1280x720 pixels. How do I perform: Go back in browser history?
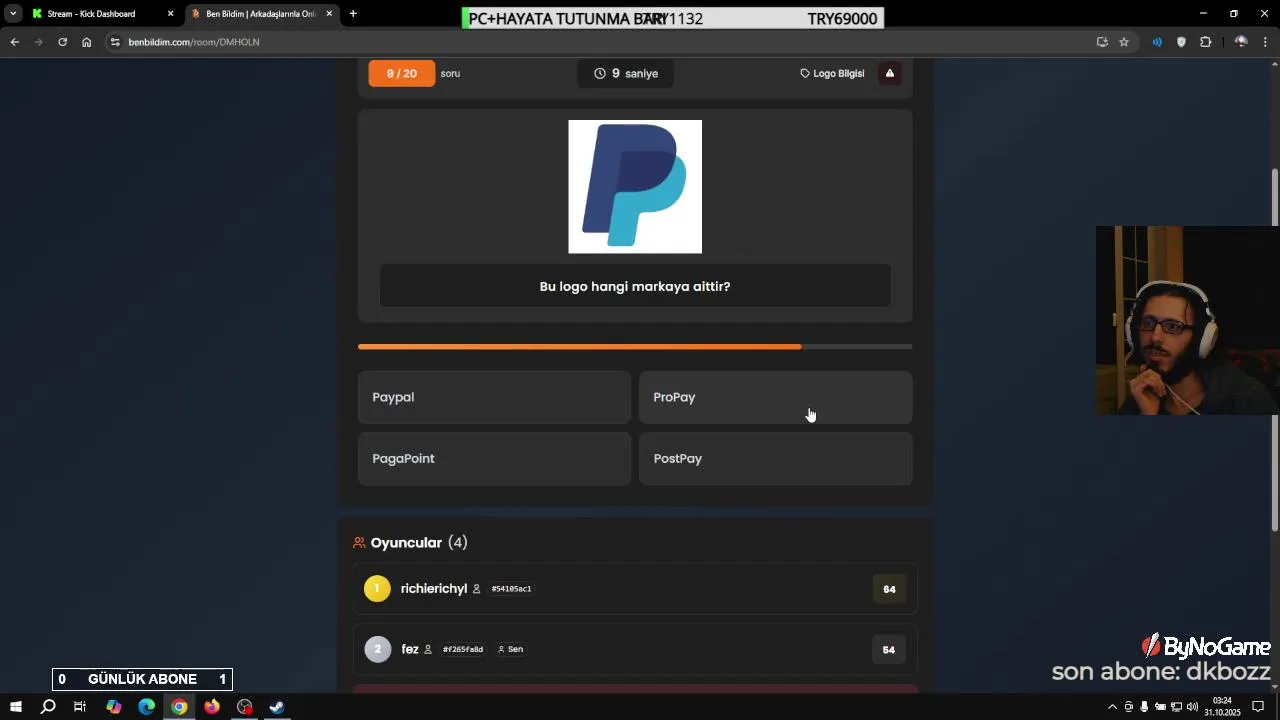(14, 42)
